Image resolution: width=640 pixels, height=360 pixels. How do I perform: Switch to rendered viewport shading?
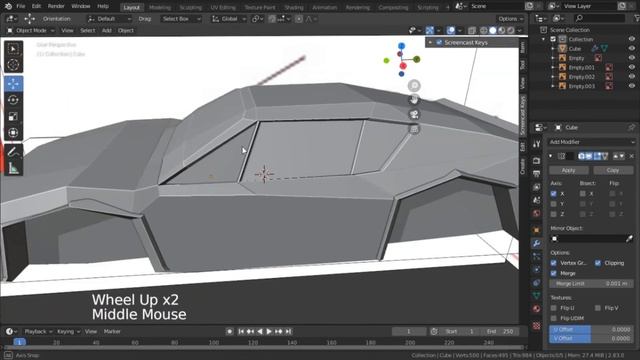coord(511,30)
